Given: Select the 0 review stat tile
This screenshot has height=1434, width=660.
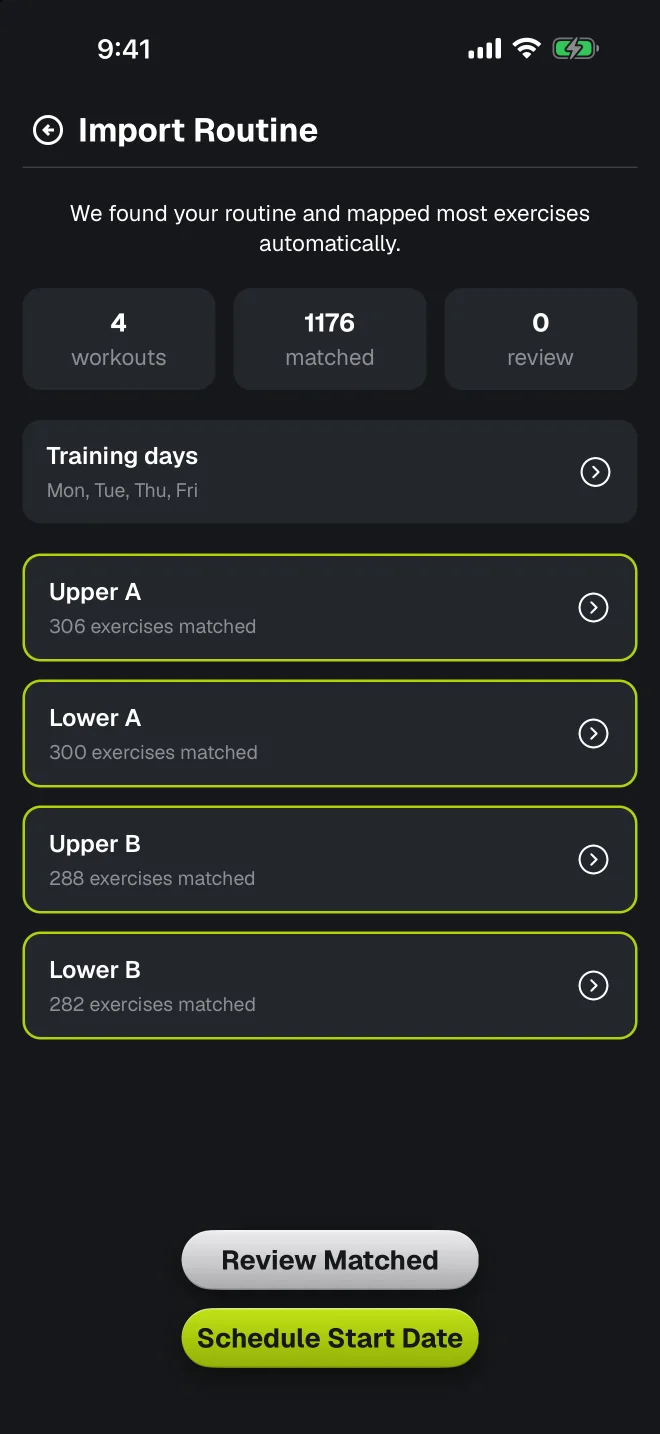Looking at the screenshot, I should [541, 339].
